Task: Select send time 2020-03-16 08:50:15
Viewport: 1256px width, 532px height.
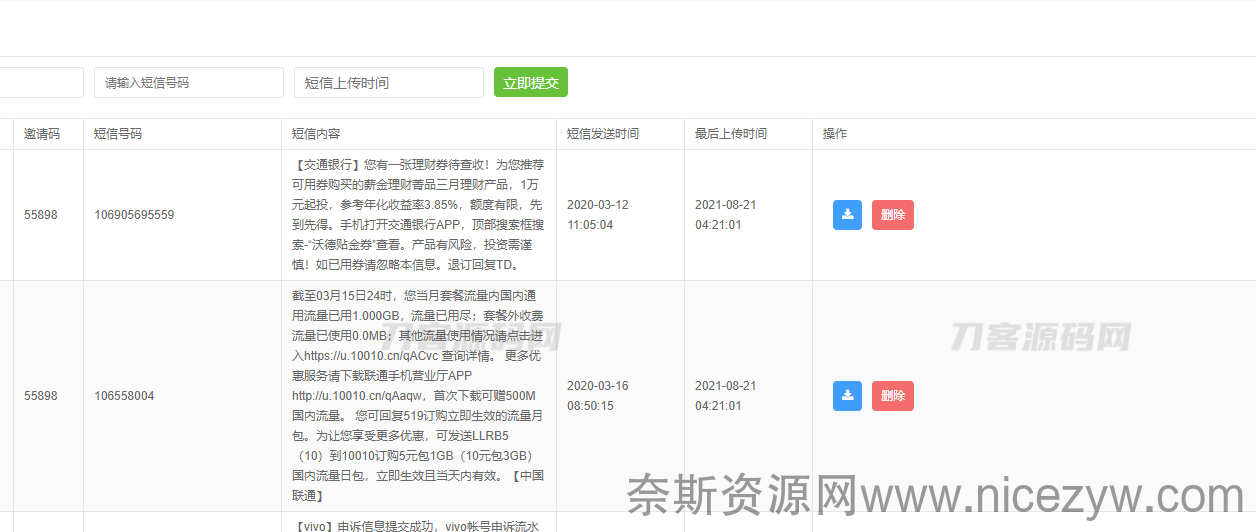Action: click(x=597, y=396)
